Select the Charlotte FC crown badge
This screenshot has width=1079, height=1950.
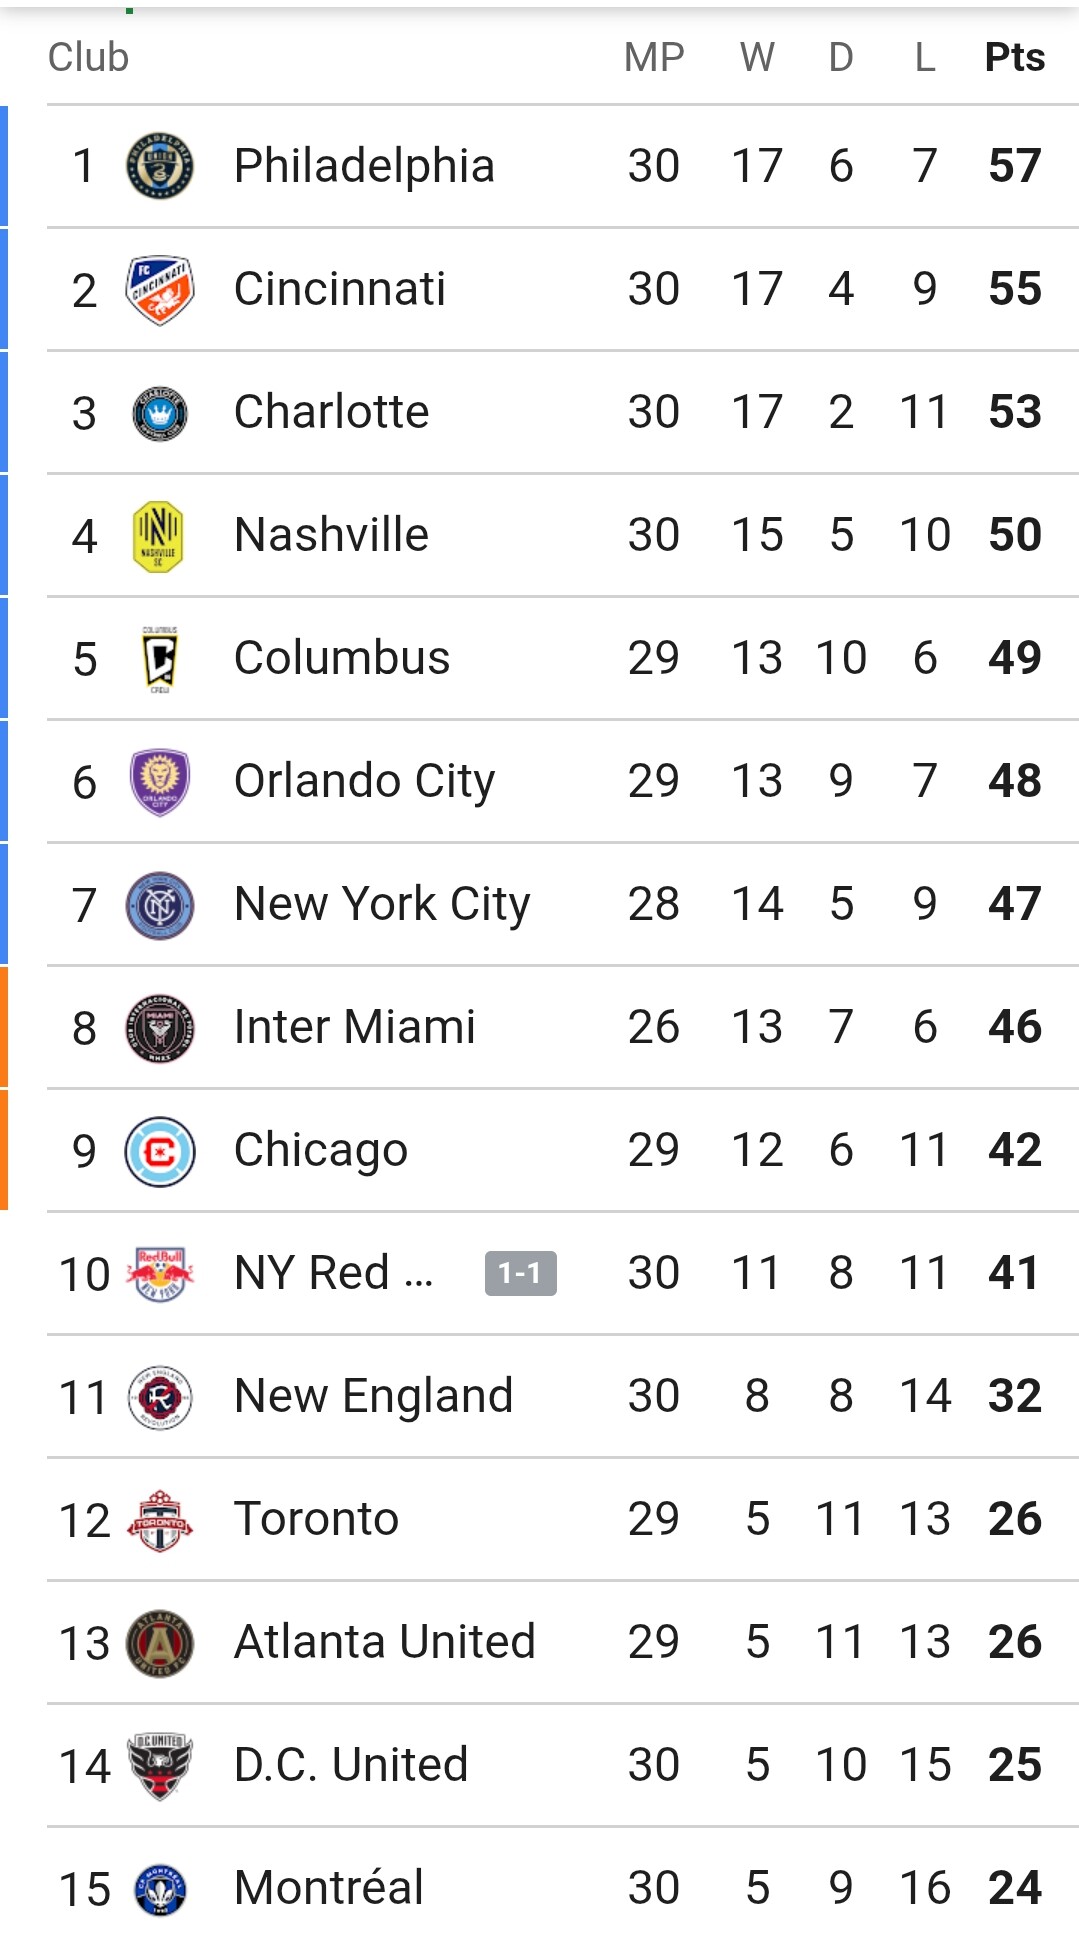160,413
